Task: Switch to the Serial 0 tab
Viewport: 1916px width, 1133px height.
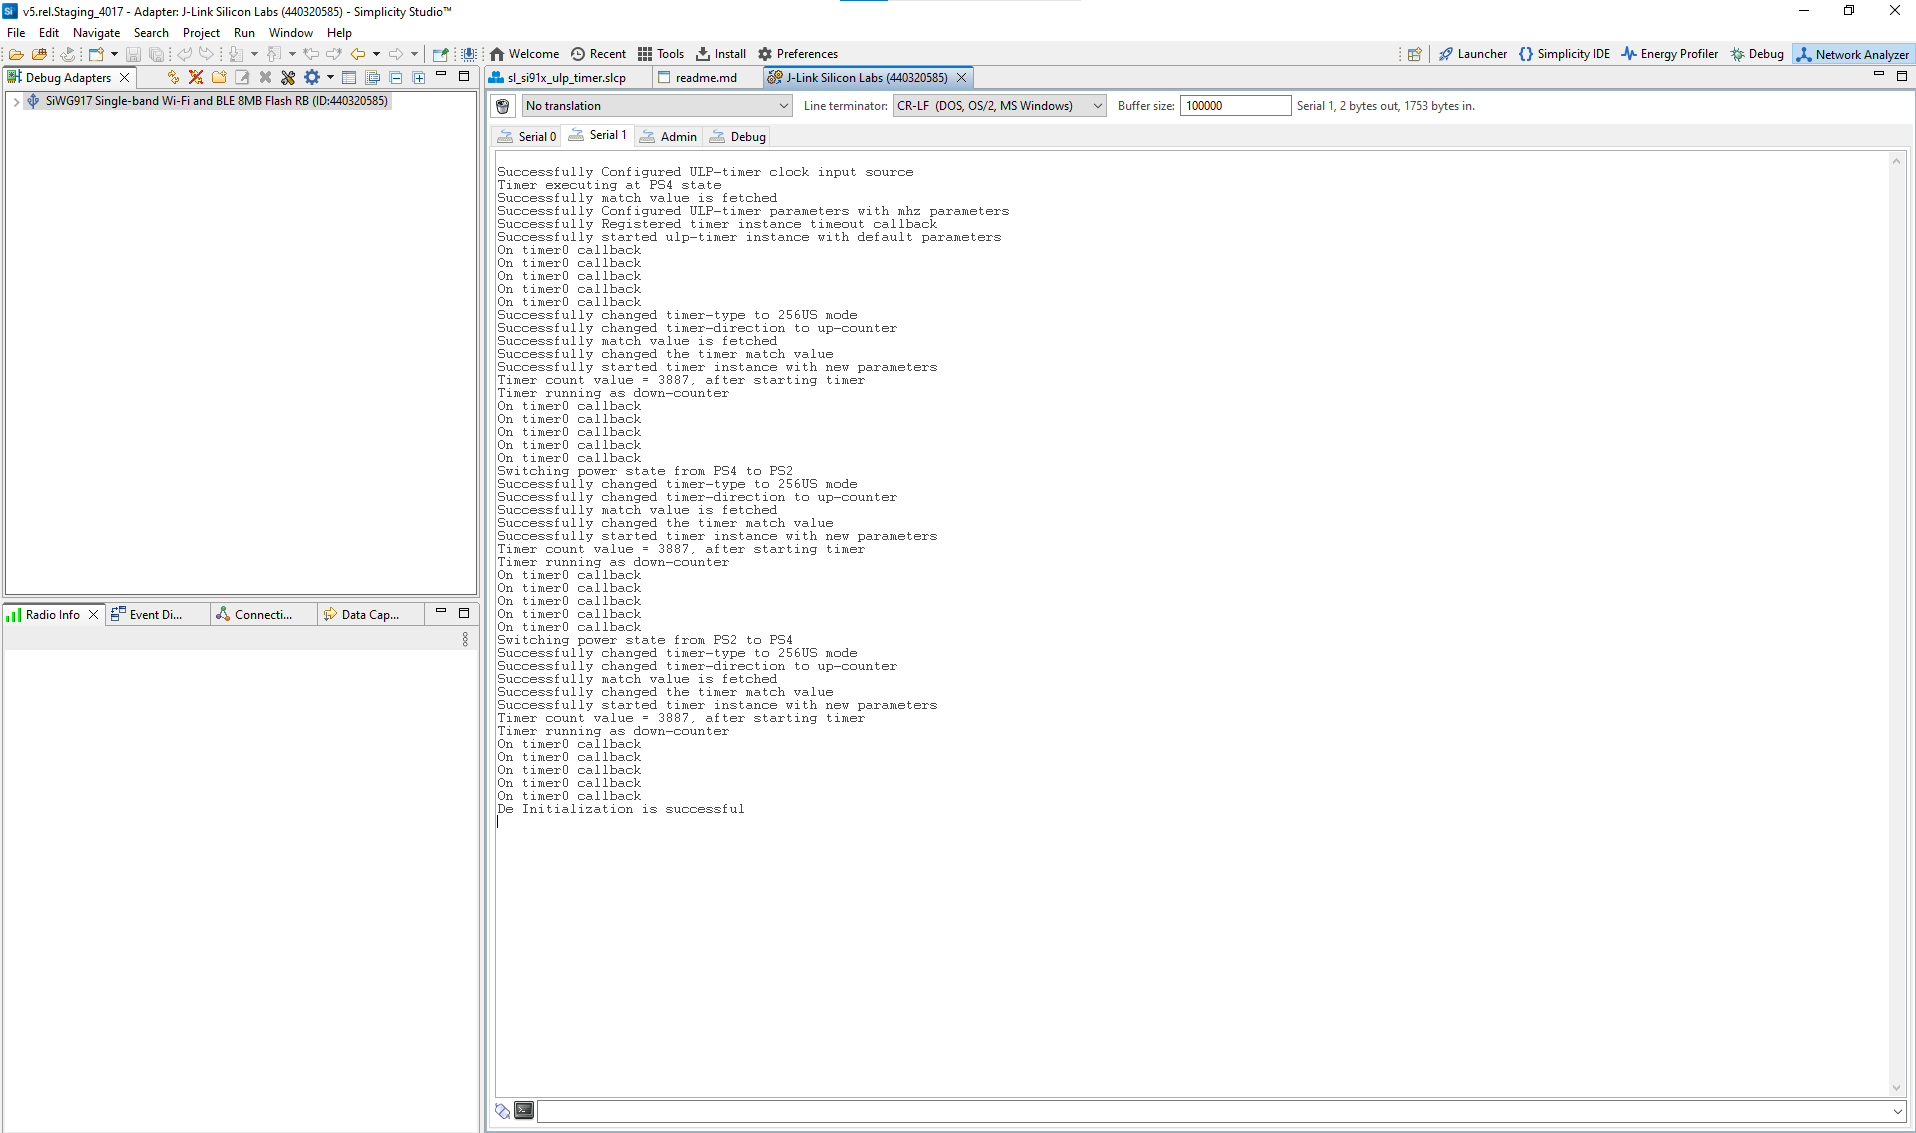Action: tap(526, 136)
